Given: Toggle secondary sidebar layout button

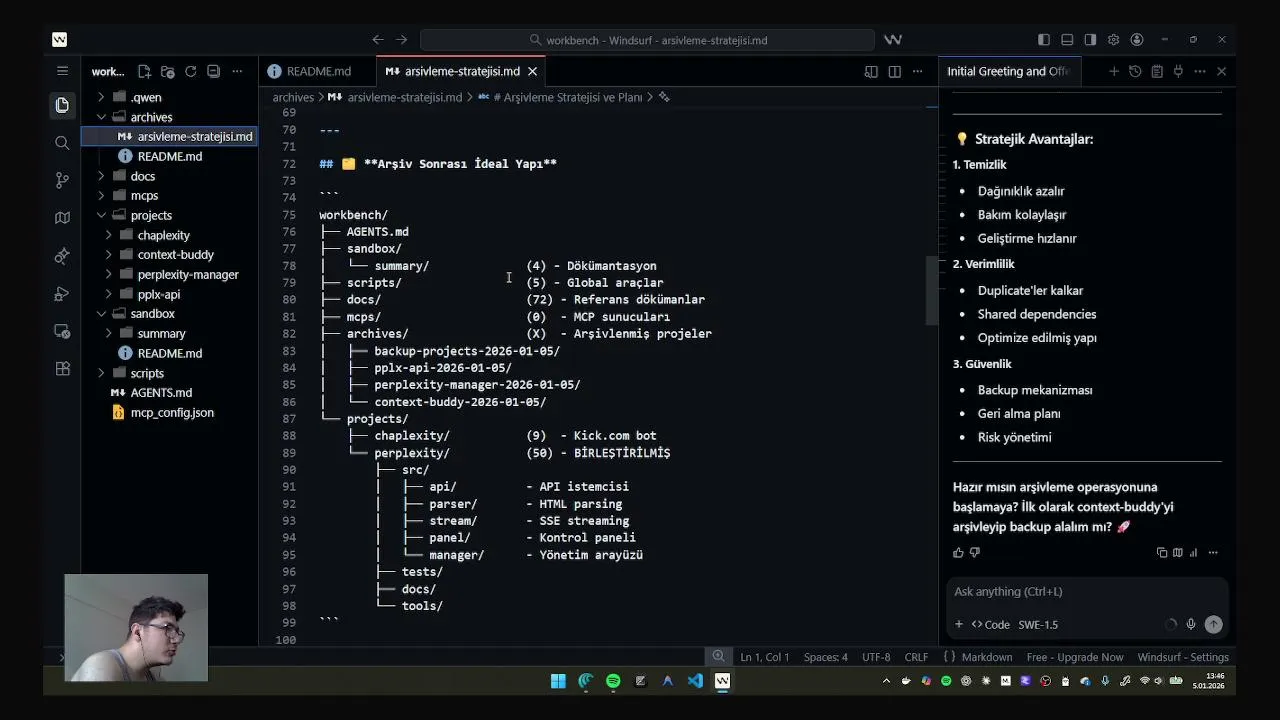Looking at the screenshot, I should click(x=1090, y=40).
